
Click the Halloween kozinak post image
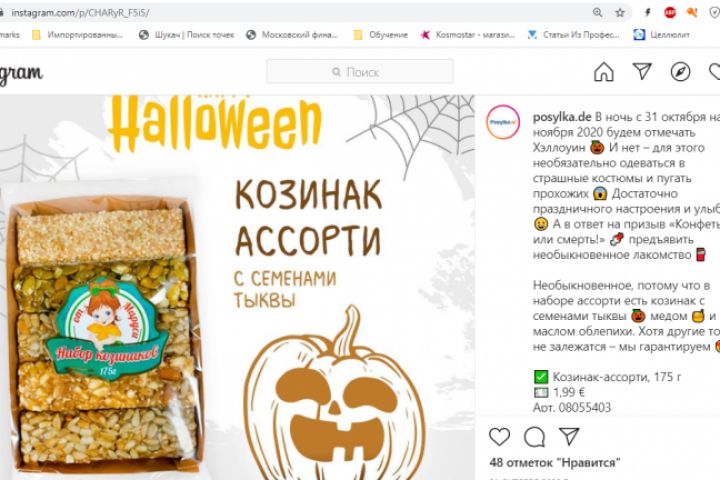coord(237,288)
